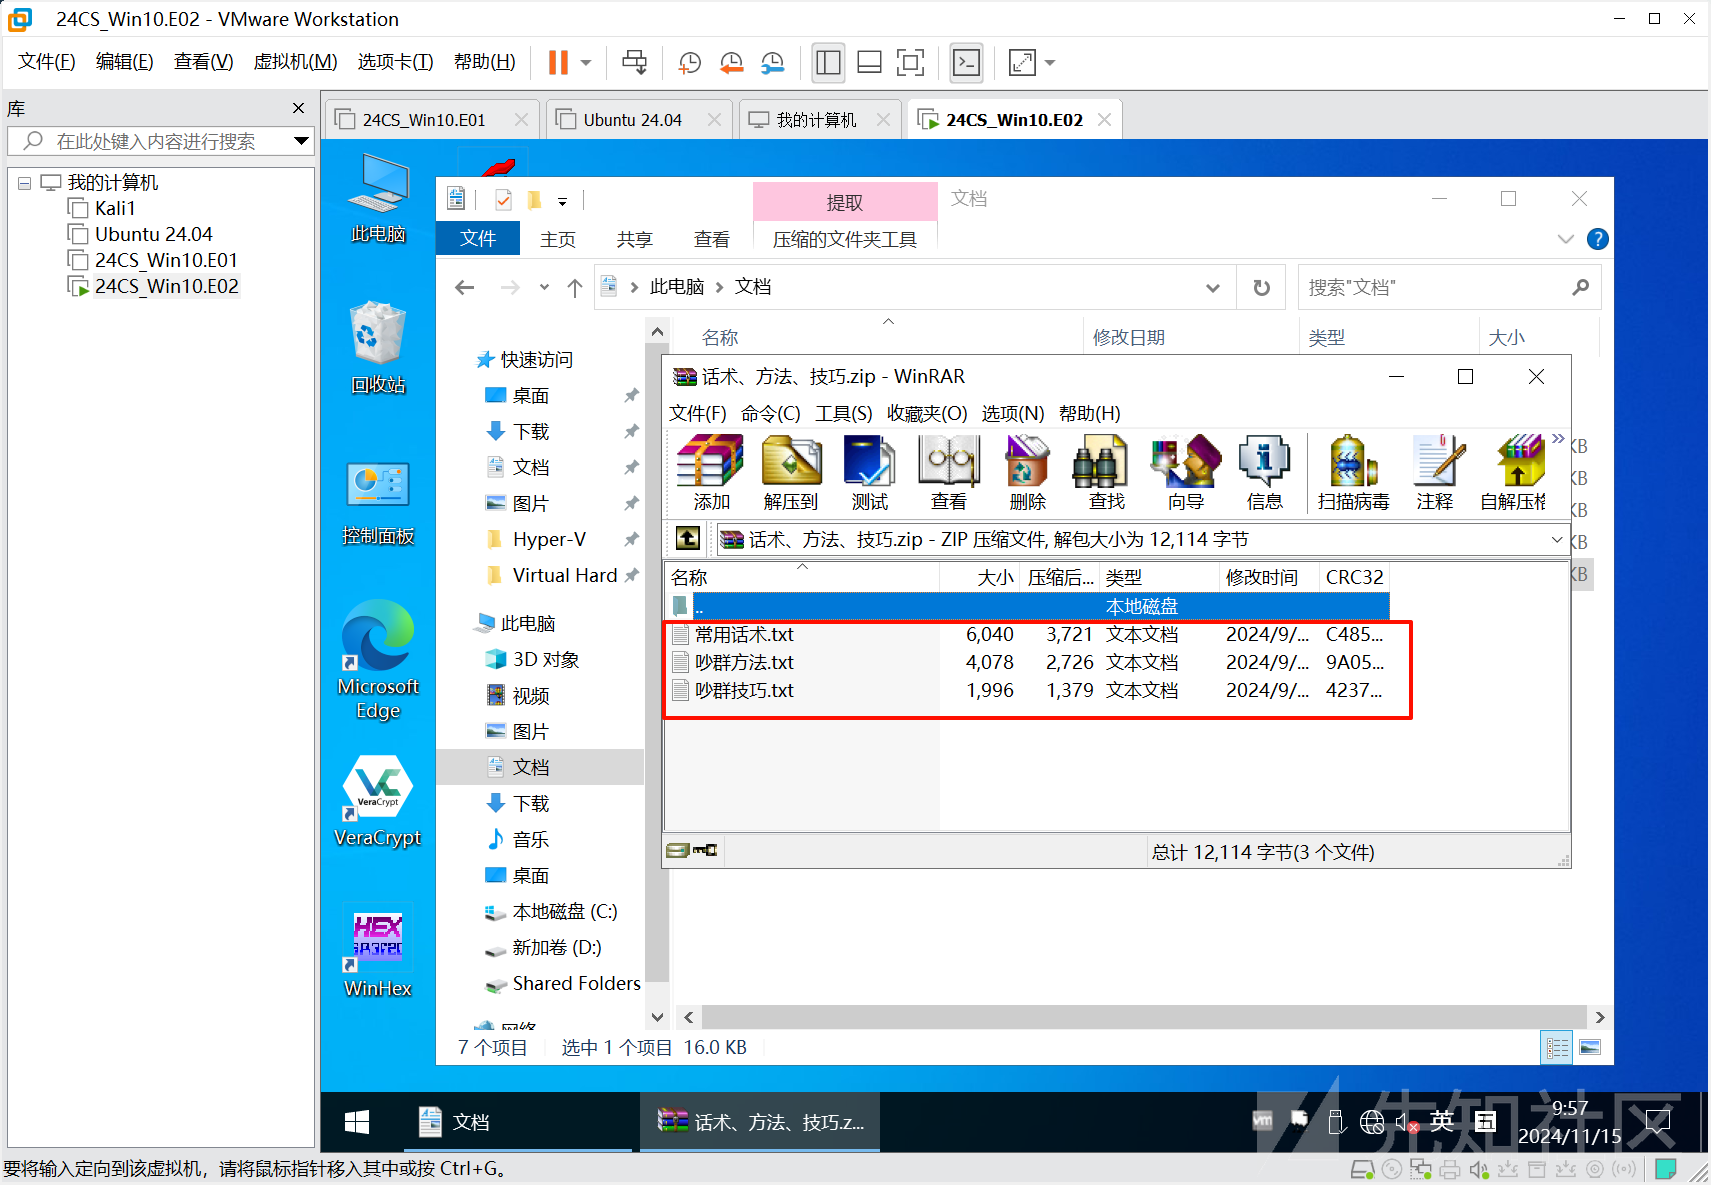Open the Explorer 查看 ribbon tab
Screen dimensions: 1711x1185
point(711,239)
